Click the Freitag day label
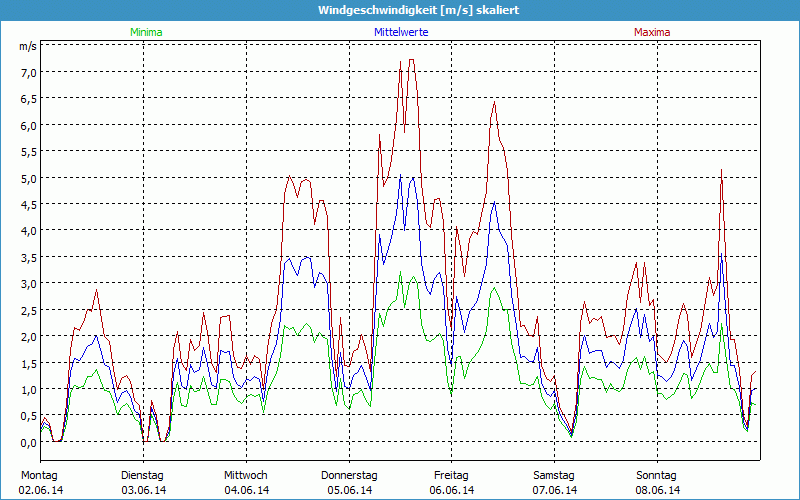Image resolution: width=800 pixels, height=500 pixels. (451, 476)
